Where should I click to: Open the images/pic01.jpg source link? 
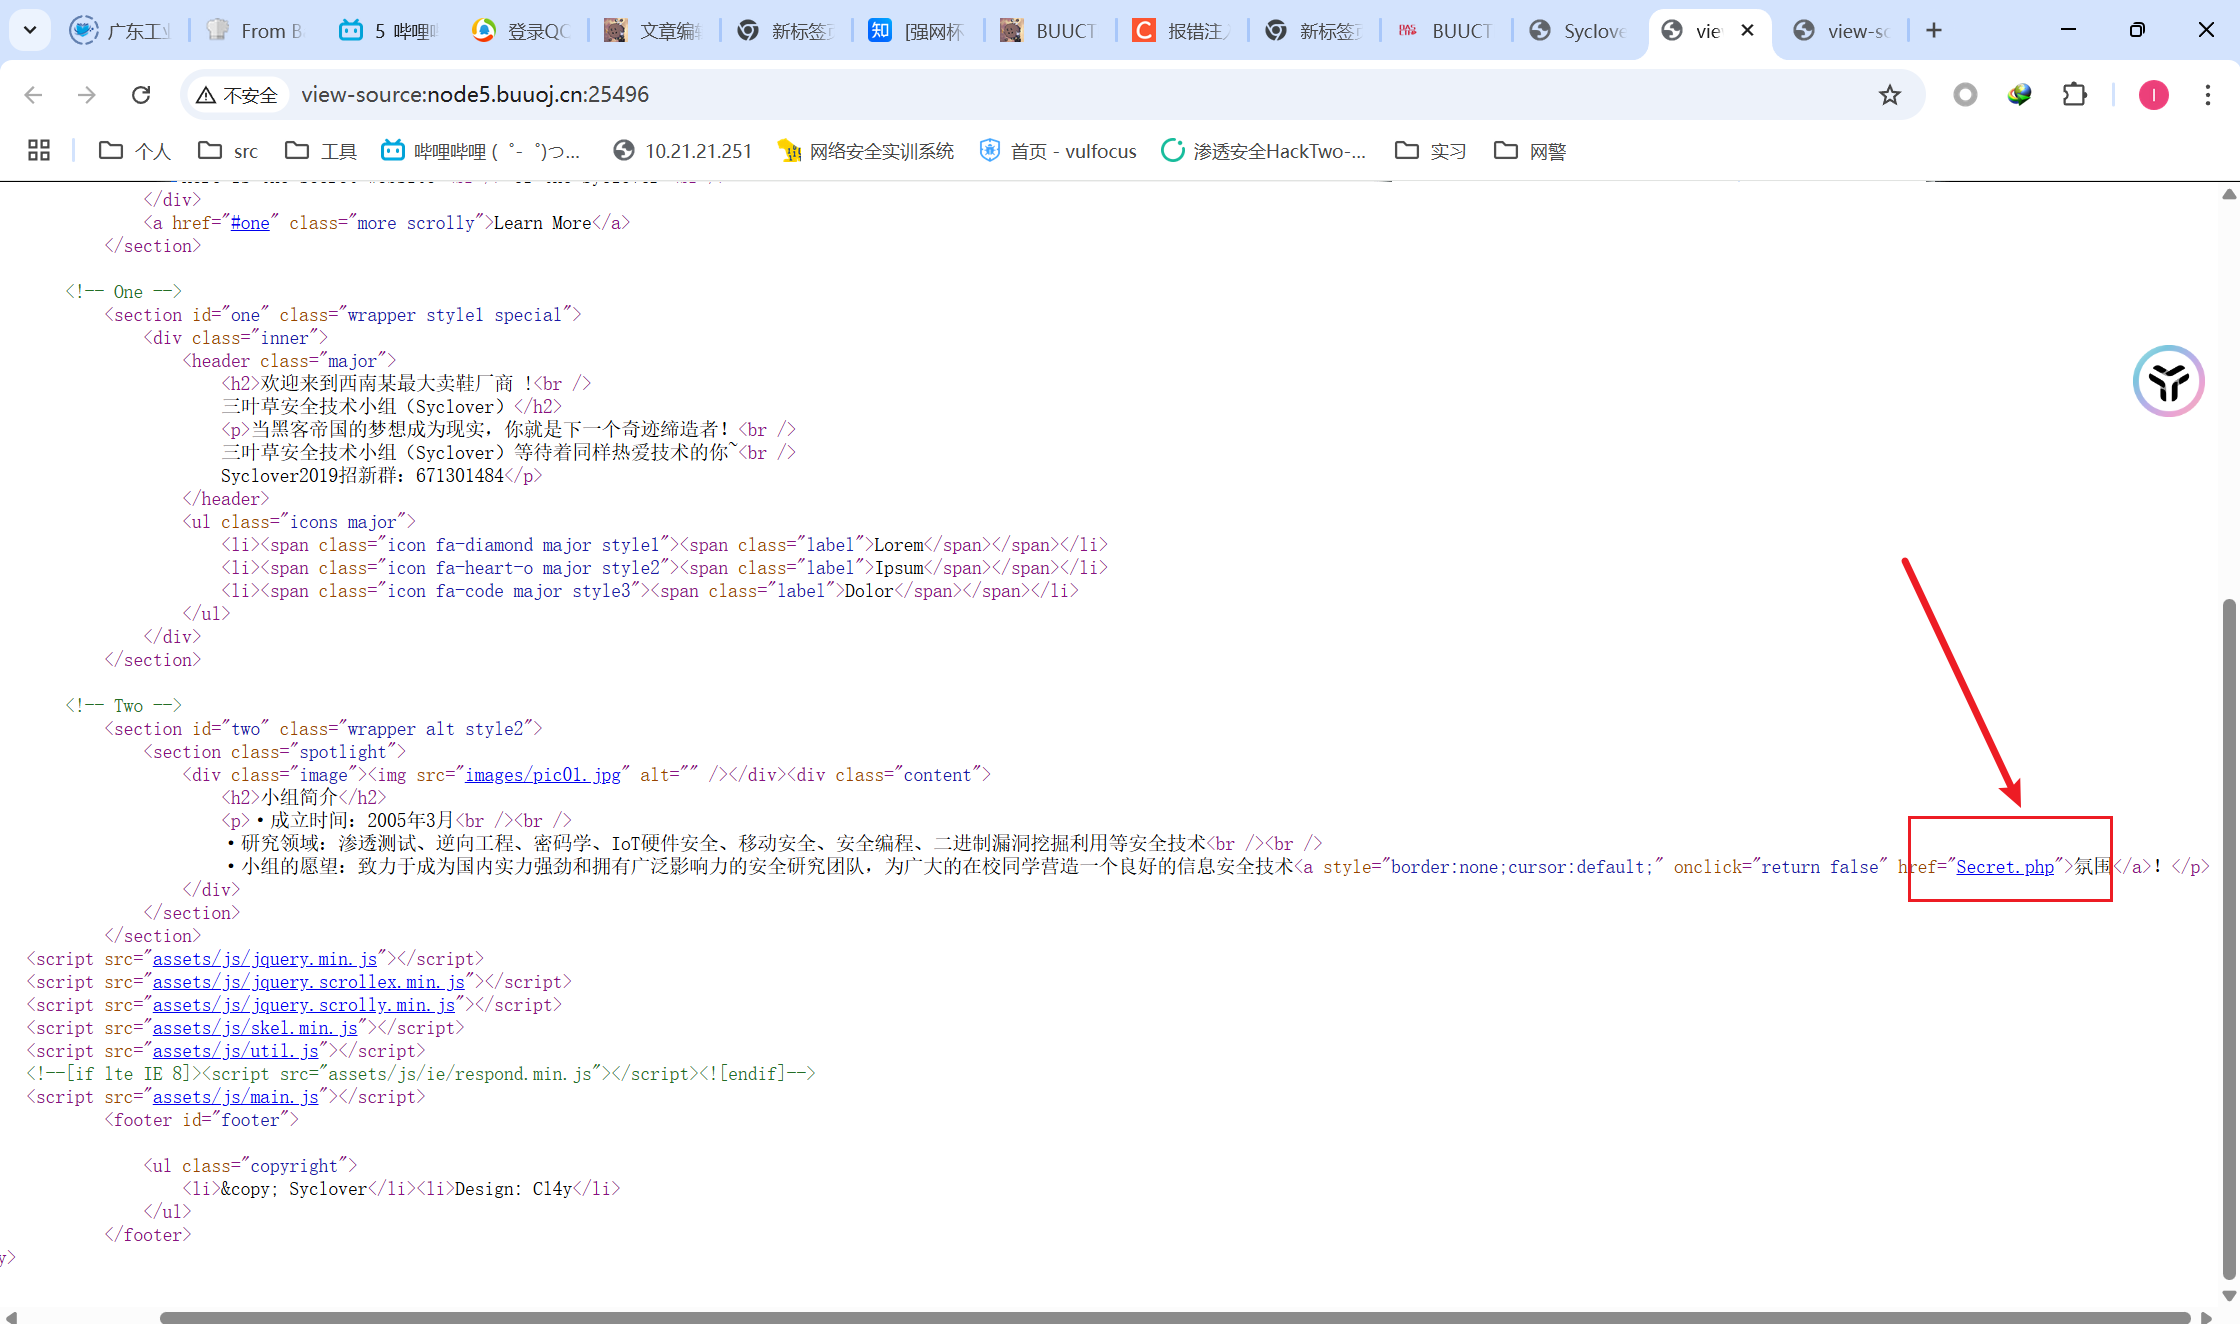point(543,775)
